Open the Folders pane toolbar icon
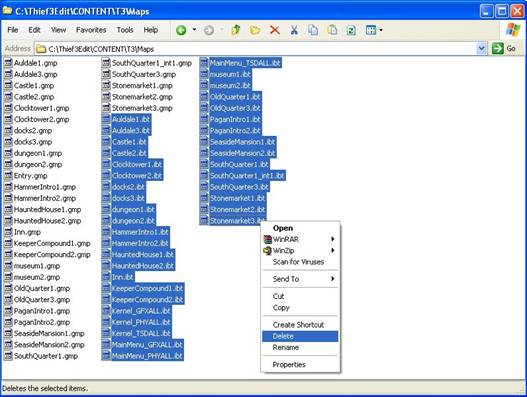This screenshot has width=527, height=397. tap(255, 30)
